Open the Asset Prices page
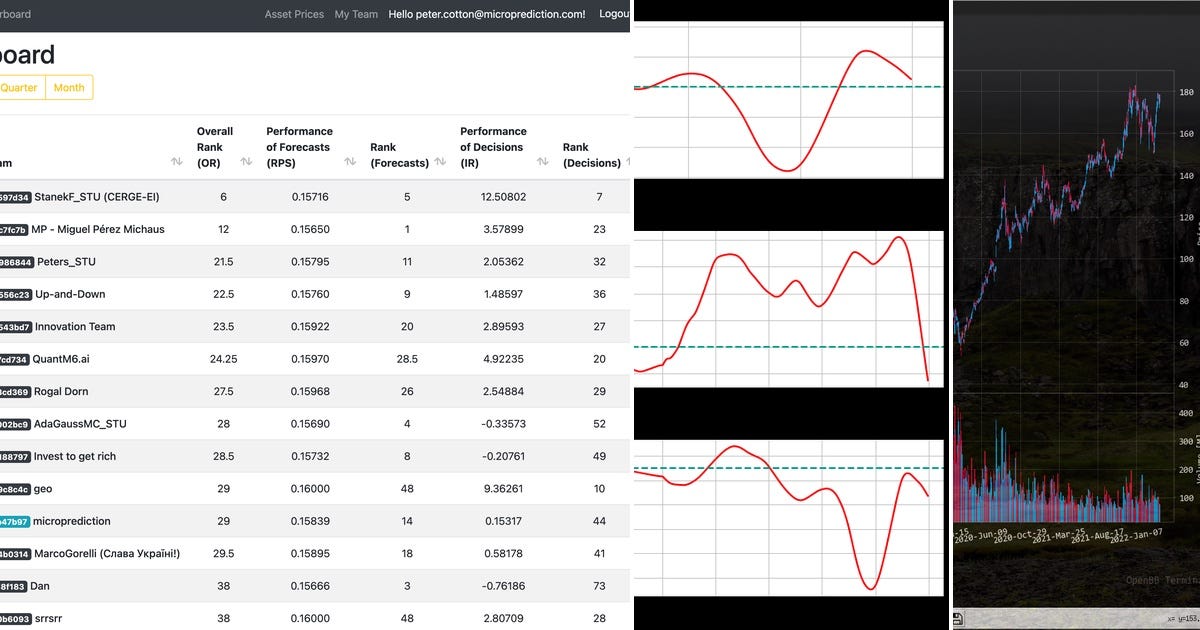The image size is (1200, 630). (x=293, y=14)
